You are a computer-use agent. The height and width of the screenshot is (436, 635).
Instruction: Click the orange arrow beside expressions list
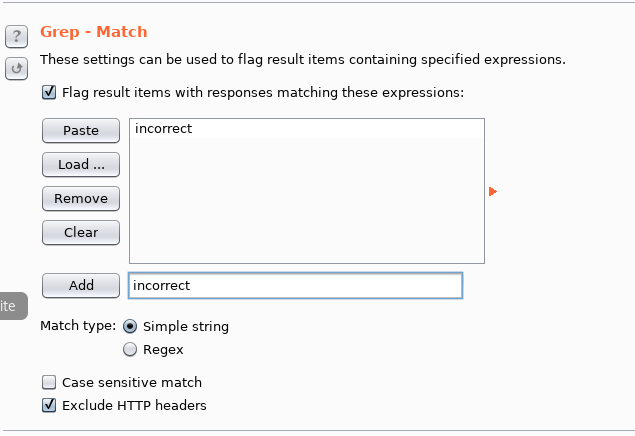(493, 191)
